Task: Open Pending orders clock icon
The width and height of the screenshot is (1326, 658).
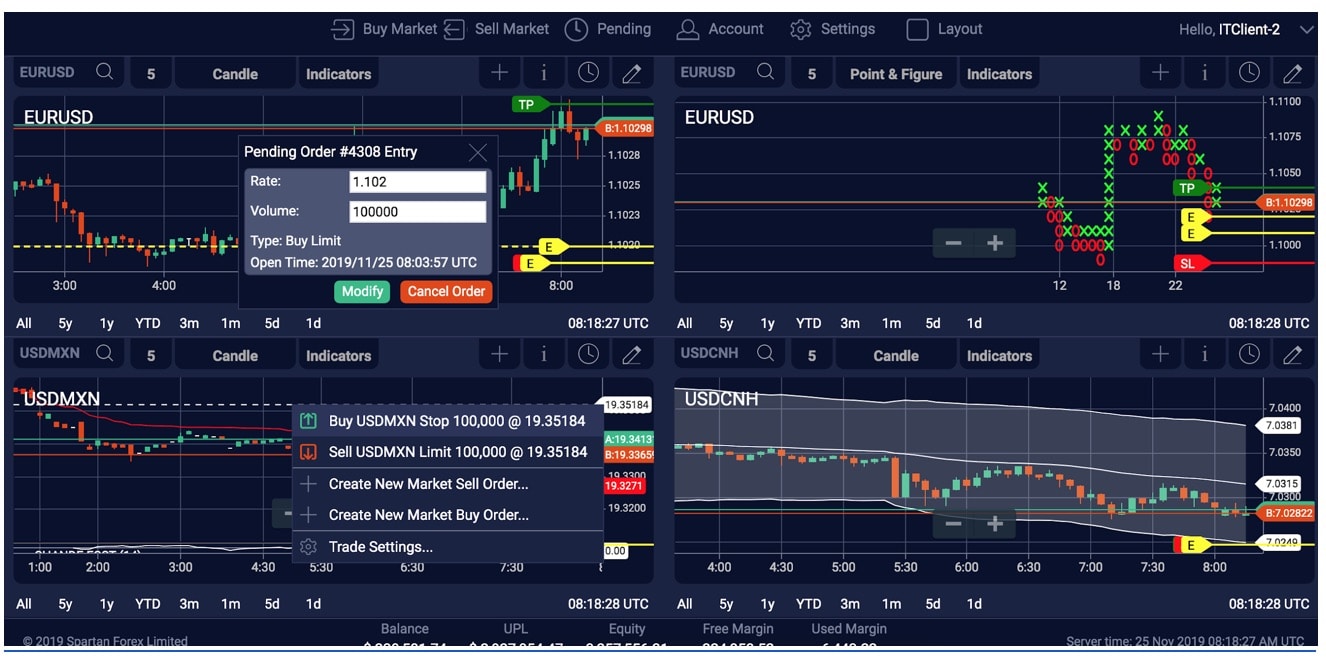Action: click(576, 29)
